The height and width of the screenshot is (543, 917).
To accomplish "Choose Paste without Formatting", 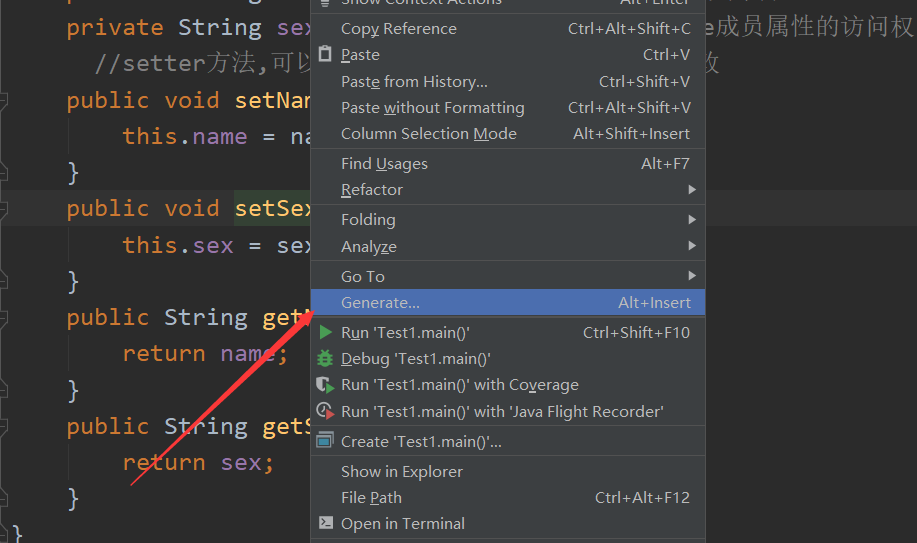I will (508, 108).
